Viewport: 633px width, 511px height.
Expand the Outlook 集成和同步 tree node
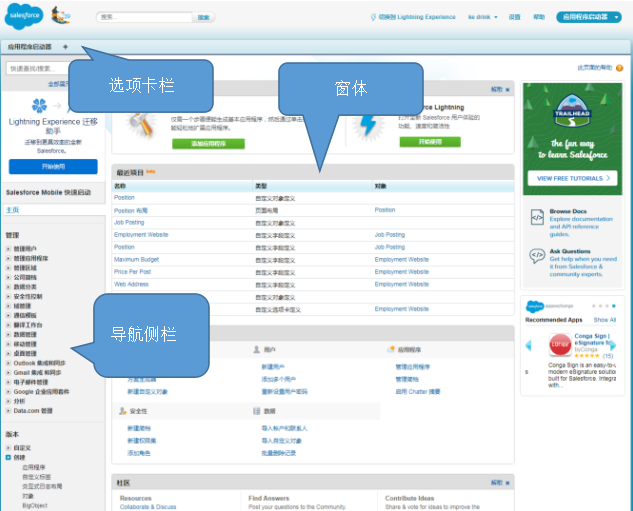(x=8, y=363)
